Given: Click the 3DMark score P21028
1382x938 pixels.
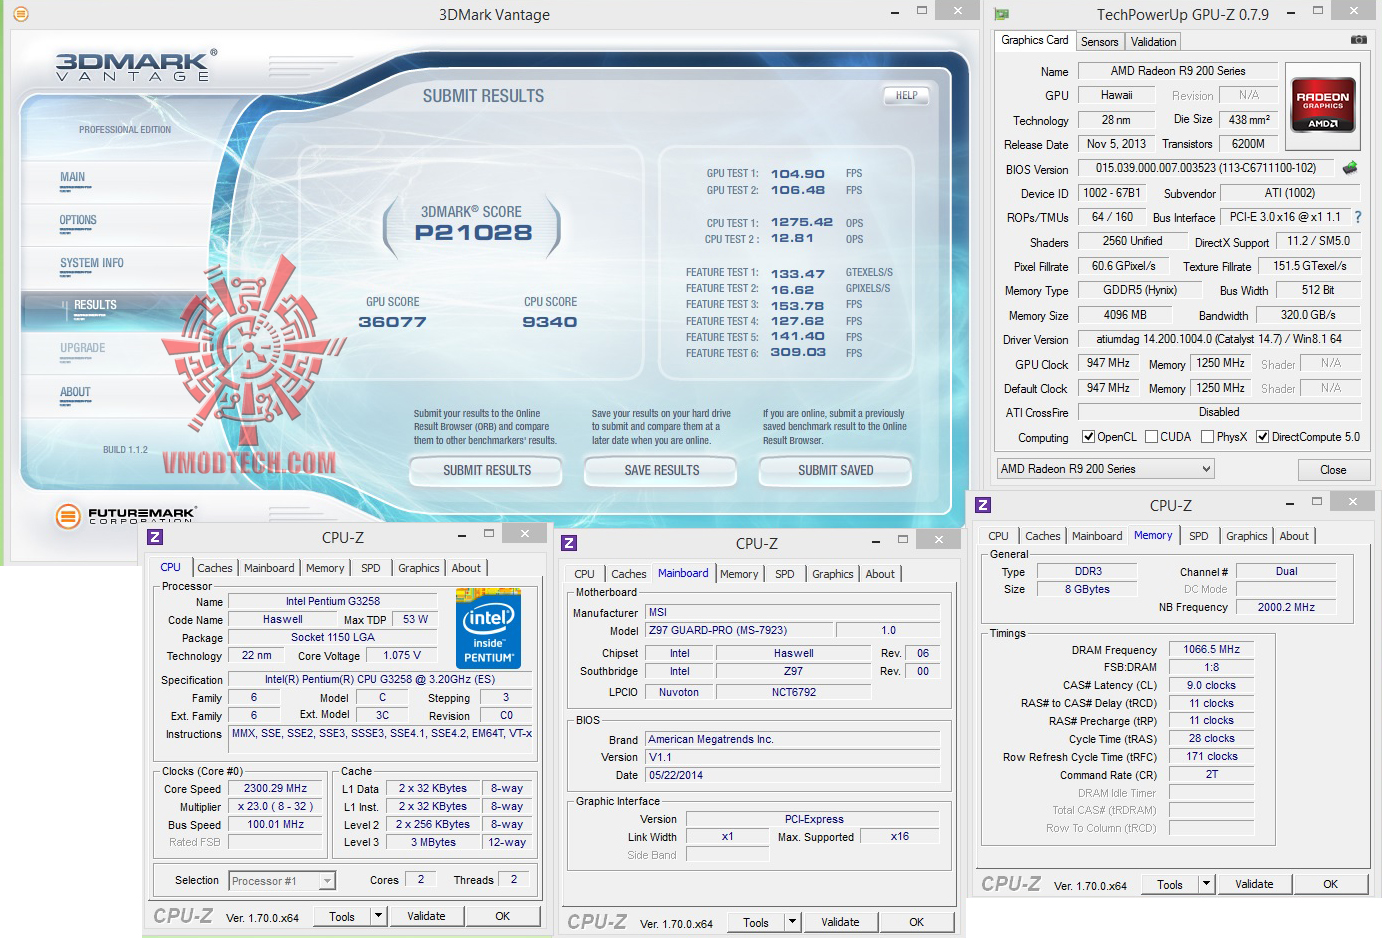Looking at the screenshot, I should [x=473, y=233].
